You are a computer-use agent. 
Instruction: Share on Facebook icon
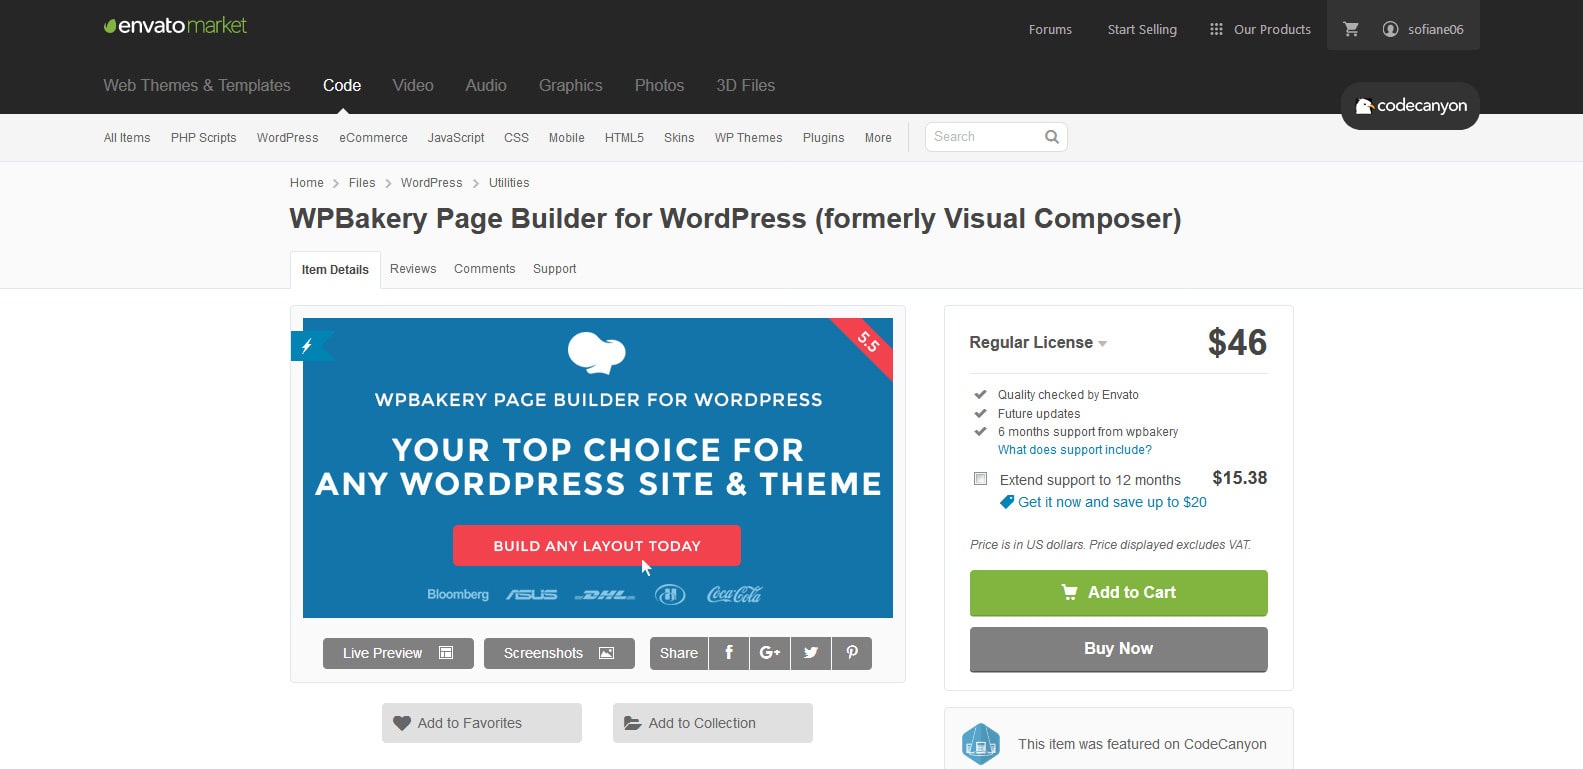[x=729, y=653]
